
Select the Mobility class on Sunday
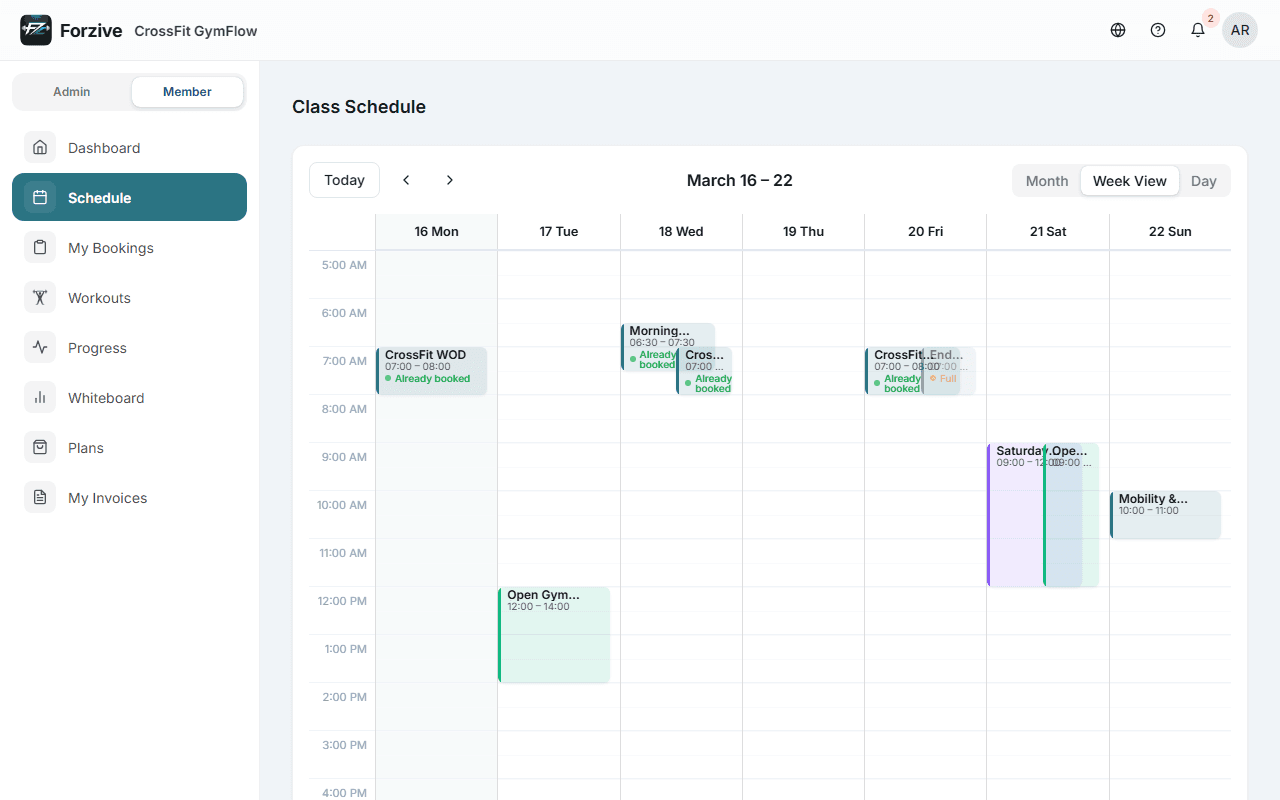pyautogui.click(x=1165, y=512)
